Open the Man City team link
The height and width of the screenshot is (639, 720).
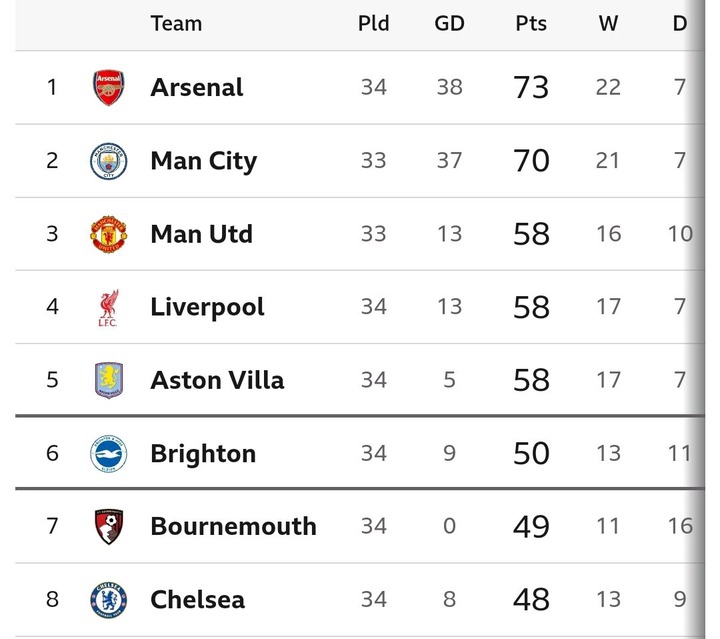coord(204,161)
